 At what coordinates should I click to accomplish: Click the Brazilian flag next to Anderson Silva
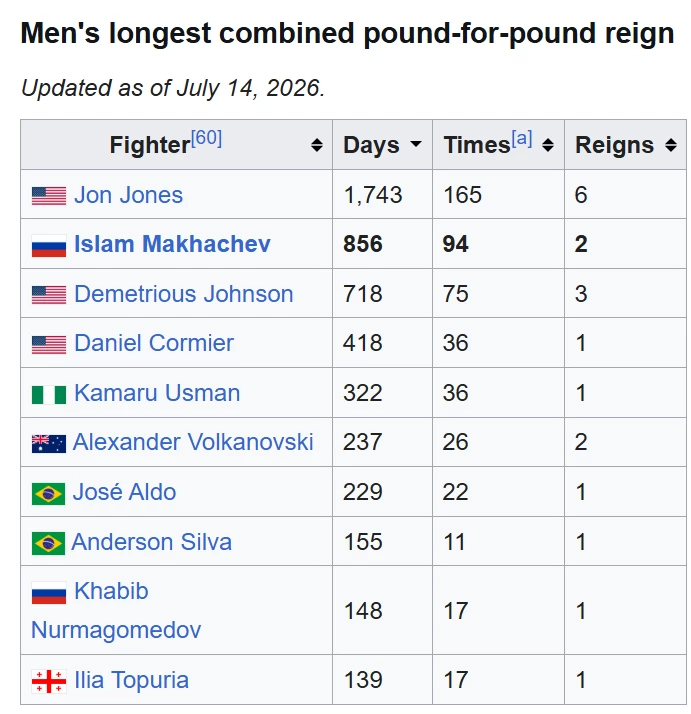point(48,543)
